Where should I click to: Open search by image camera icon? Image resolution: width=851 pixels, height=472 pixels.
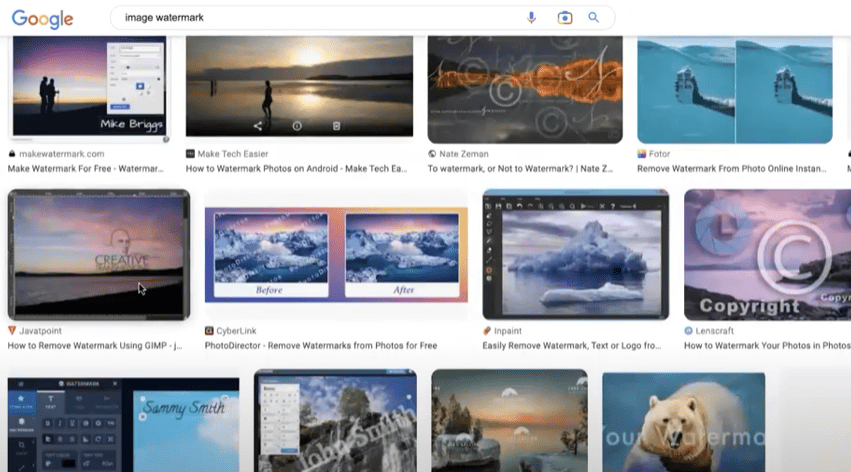click(x=564, y=17)
